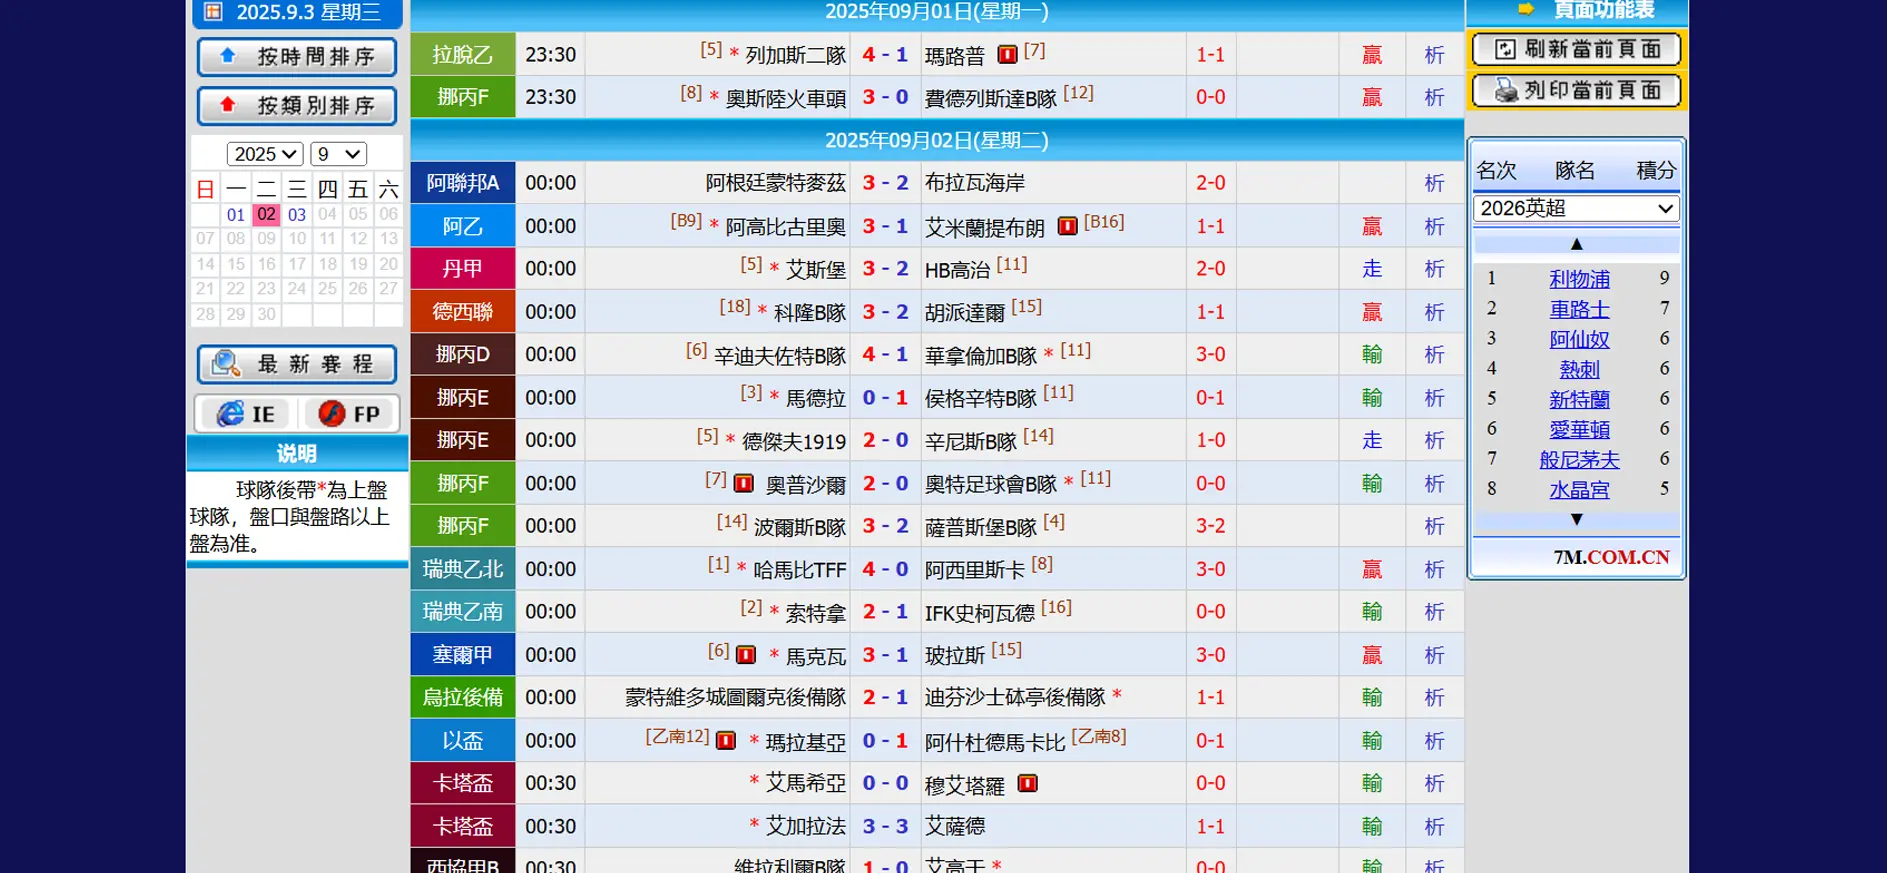Open analysis 析 for 阿根廷蒙特麥茲 match
Image resolution: width=1887 pixels, height=873 pixels.
pyautogui.click(x=1434, y=183)
